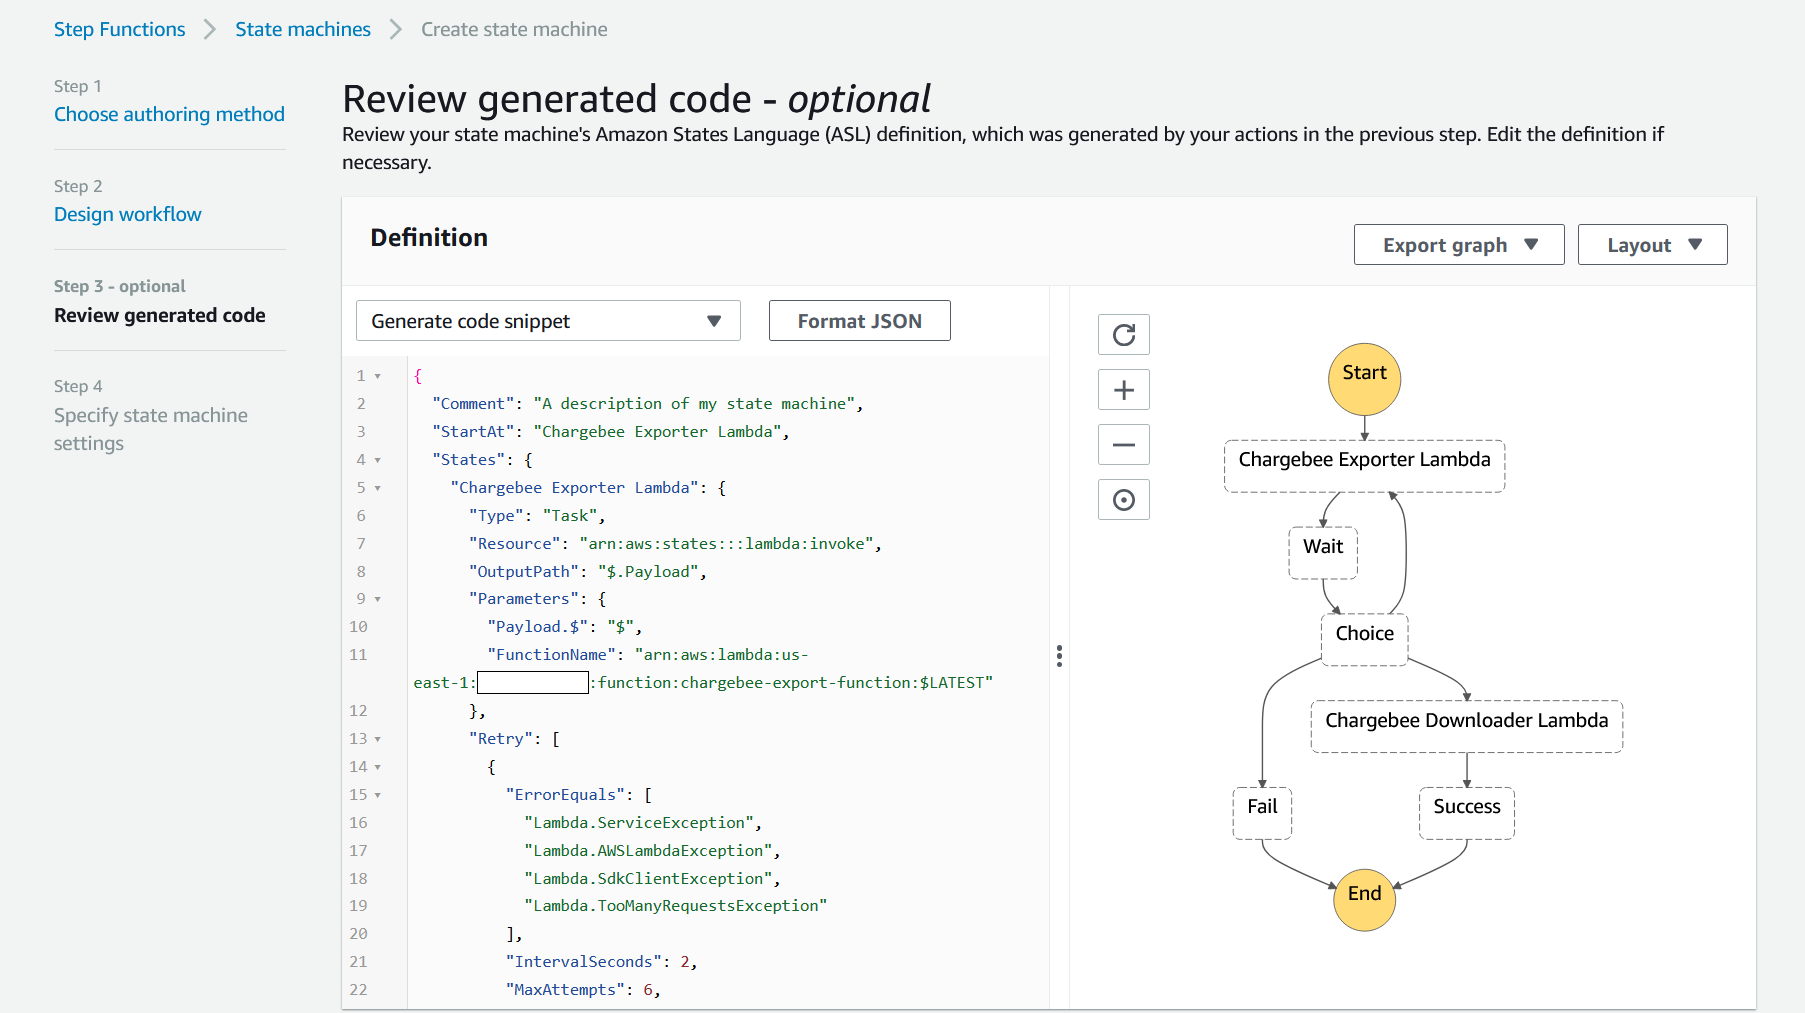This screenshot has height=1013, width=1805.
Task: Click Chargebee Downloader Lambda graph node
Action: click(x=1466, y=727)
